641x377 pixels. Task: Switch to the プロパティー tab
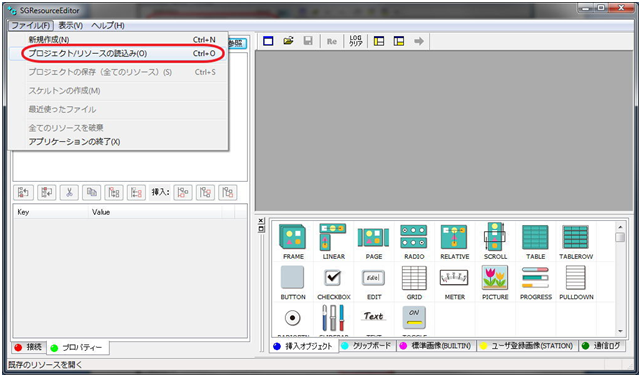(x=78, y=348)
